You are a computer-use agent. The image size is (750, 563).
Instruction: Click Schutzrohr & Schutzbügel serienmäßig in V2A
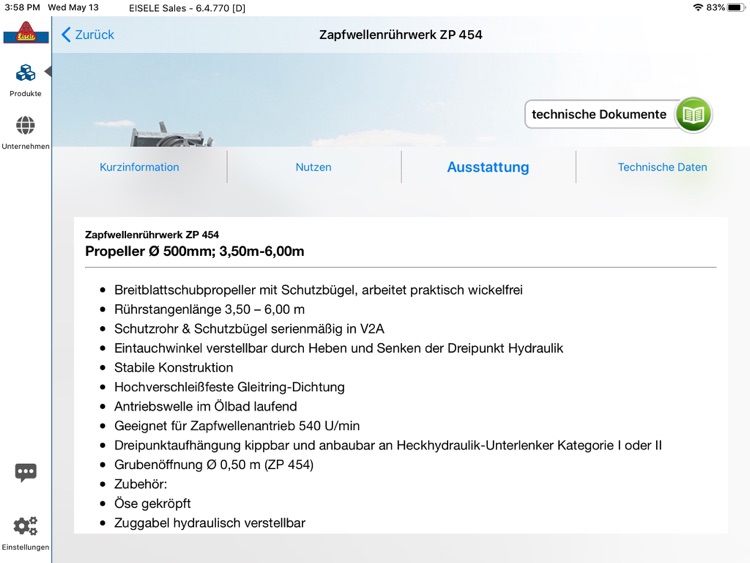pyautogui.click(x=249, y=329)
